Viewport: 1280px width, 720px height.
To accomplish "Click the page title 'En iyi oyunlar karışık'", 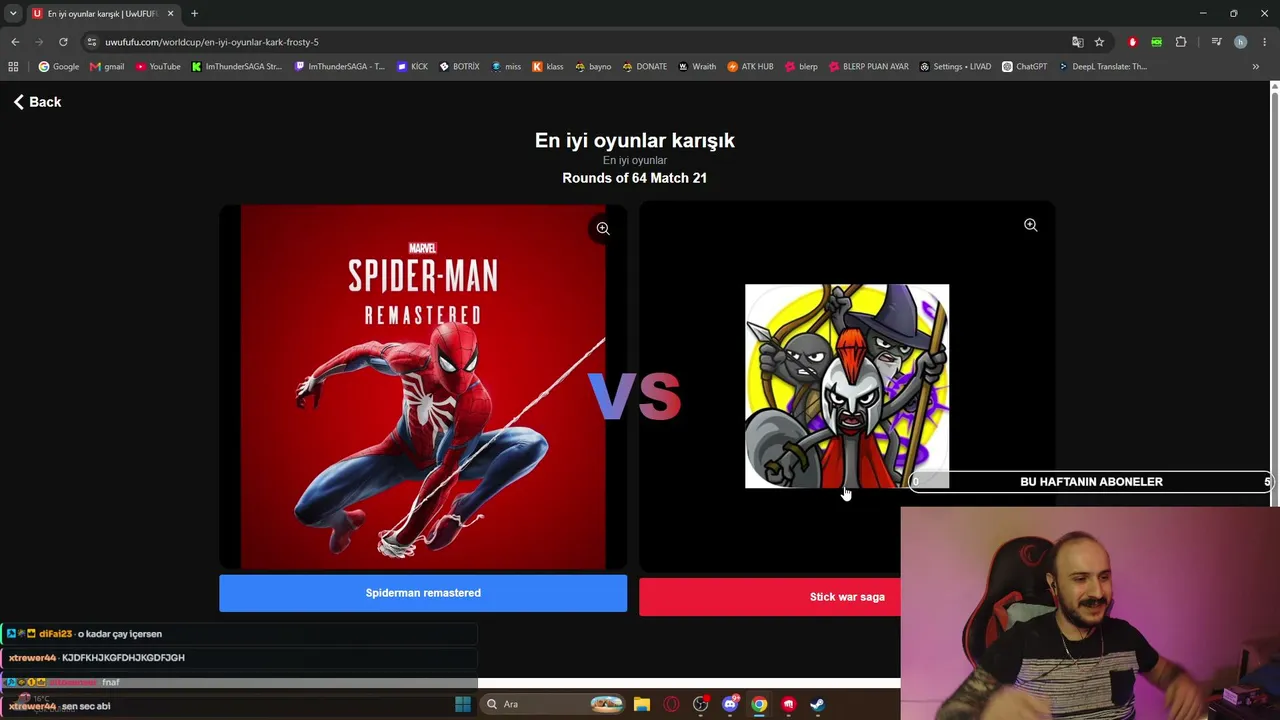I will point(635,141).
